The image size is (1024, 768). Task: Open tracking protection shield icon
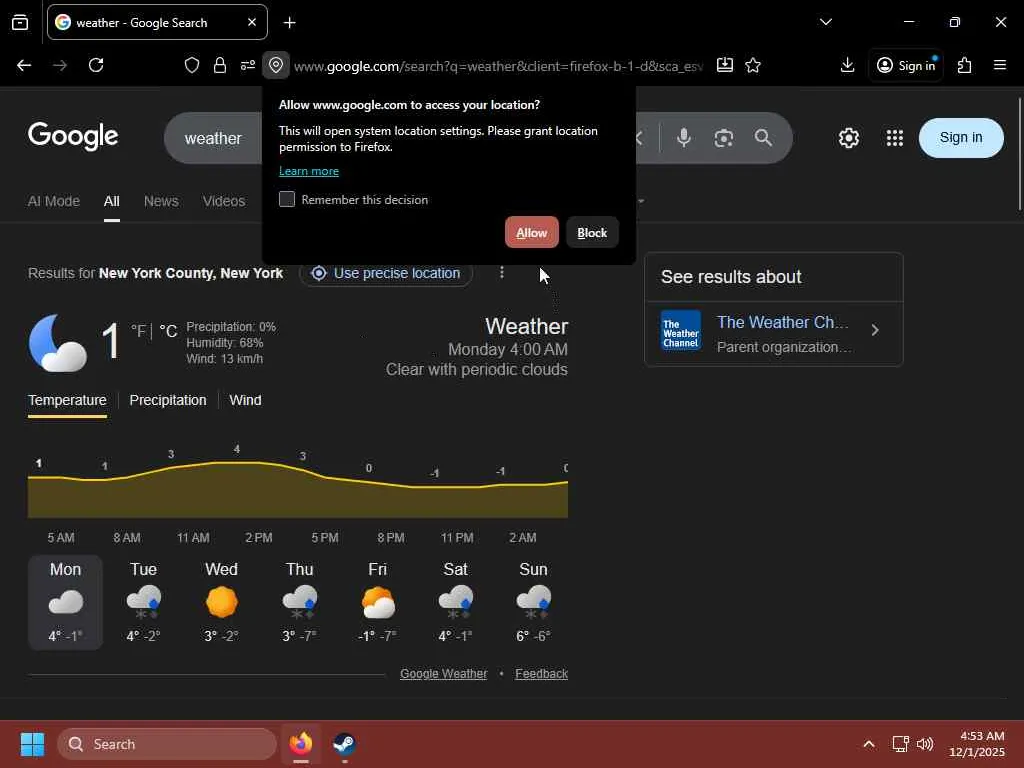[x=191, y=65]
